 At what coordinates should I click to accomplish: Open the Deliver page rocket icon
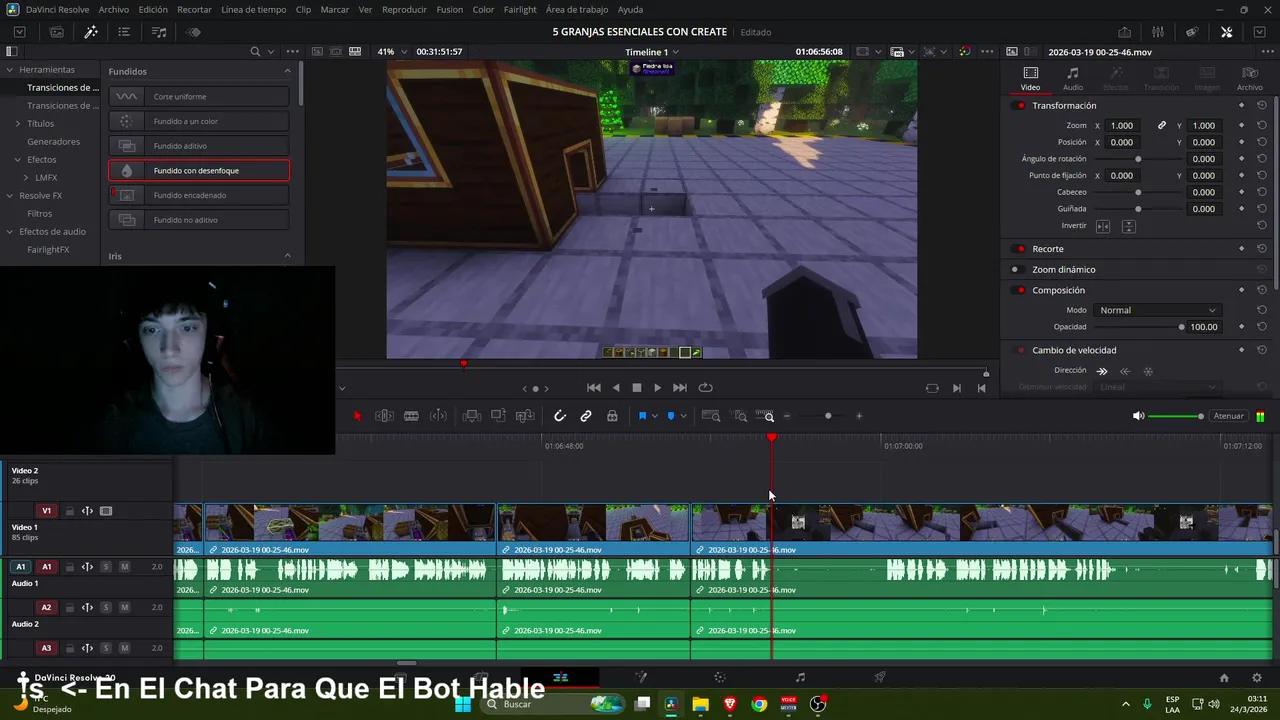click(880, 677)
